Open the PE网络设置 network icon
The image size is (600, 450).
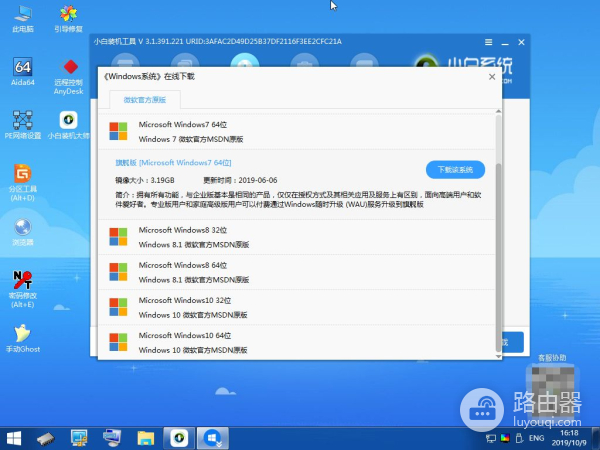point(22,120)
